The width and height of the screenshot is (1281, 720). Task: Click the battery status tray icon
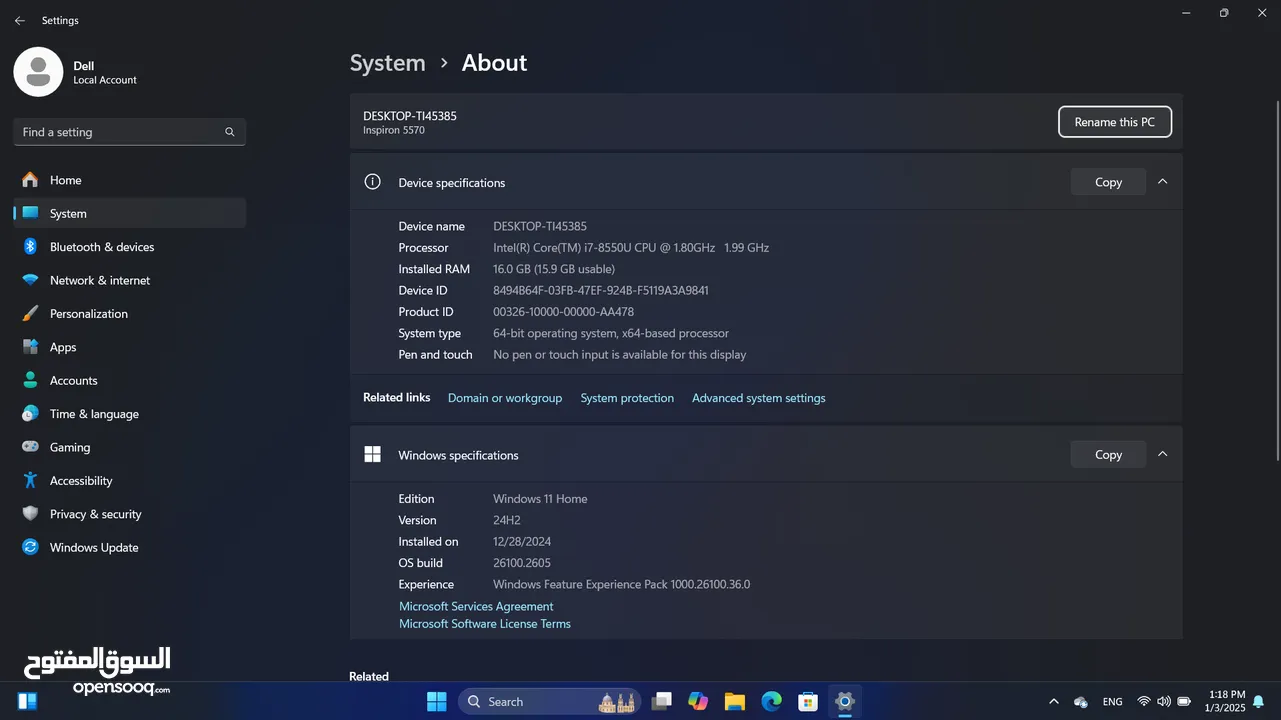pyautogui.click(x=1184, y=702)
